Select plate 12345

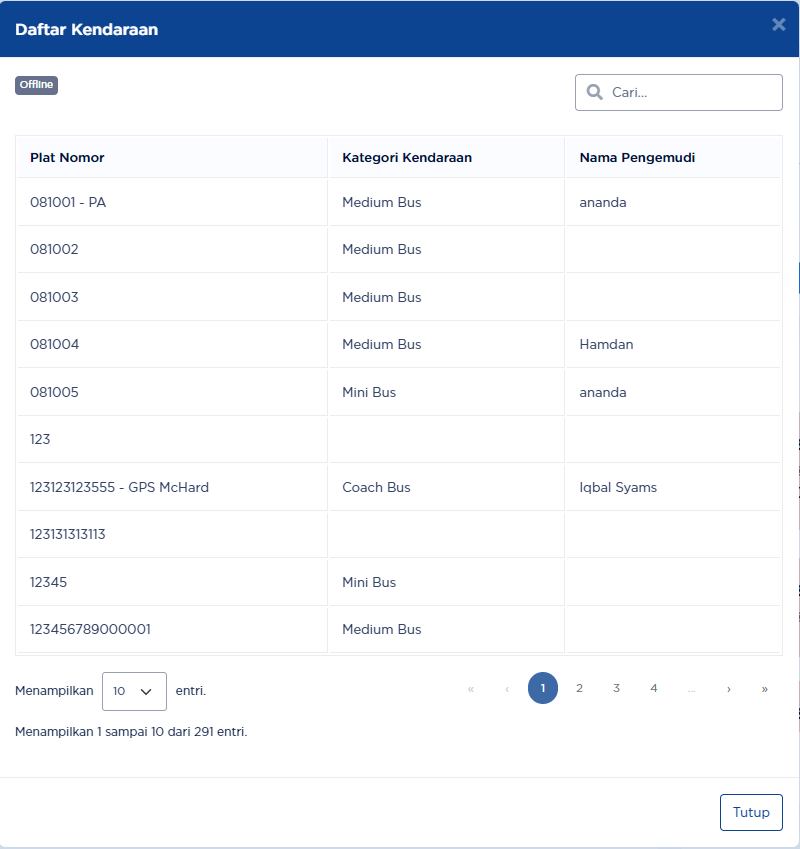[49, 583]
